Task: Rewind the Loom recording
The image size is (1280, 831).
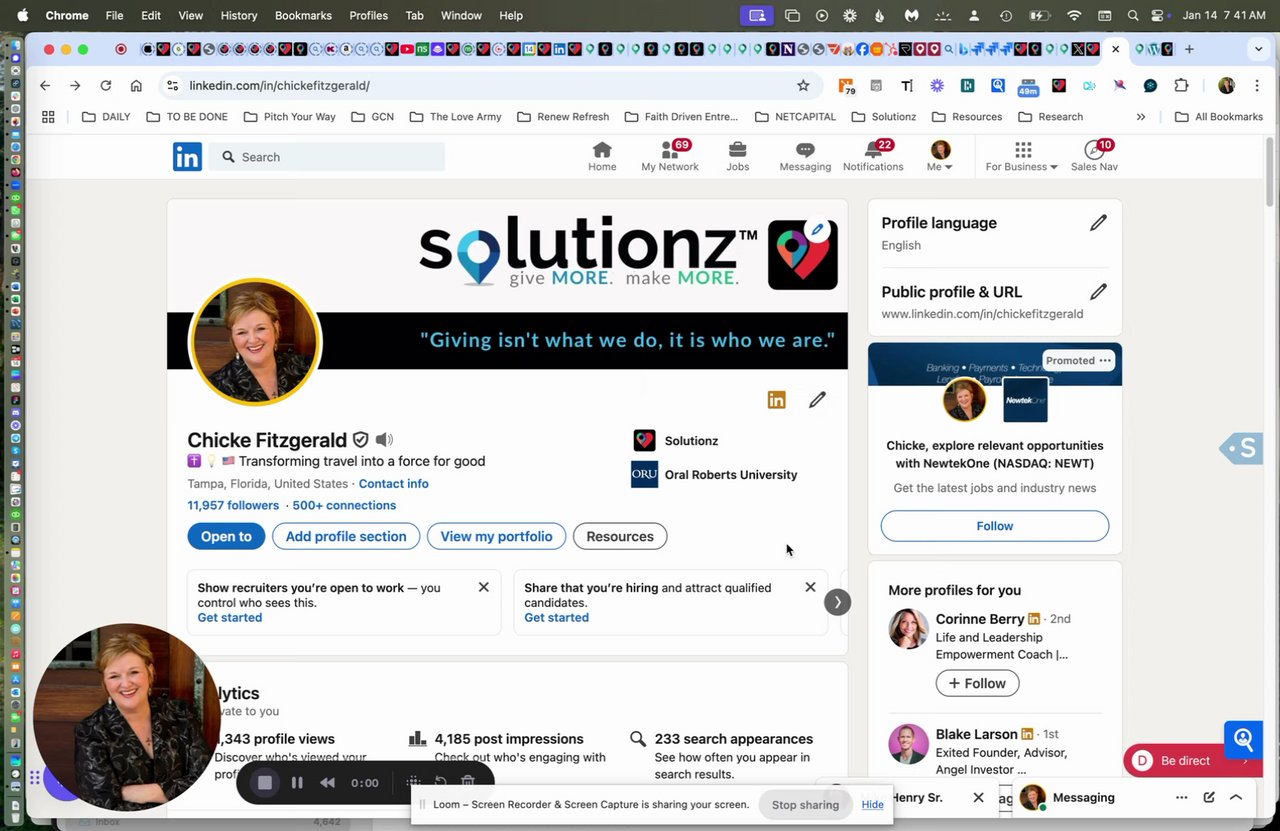Action: click(x=327, y=782)
